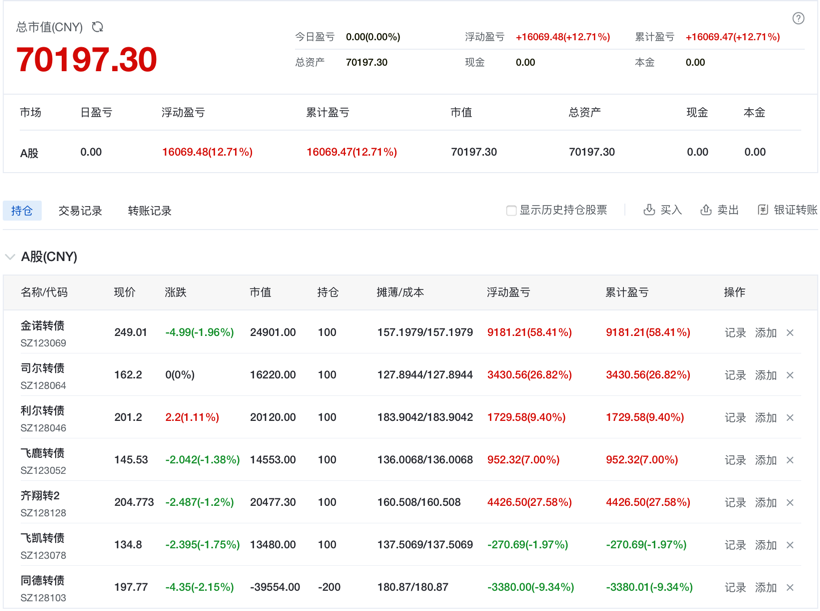Screen dimensions: 820x611
Task: Click 添加 for 飞鹿转债
Action: point(766,460)
